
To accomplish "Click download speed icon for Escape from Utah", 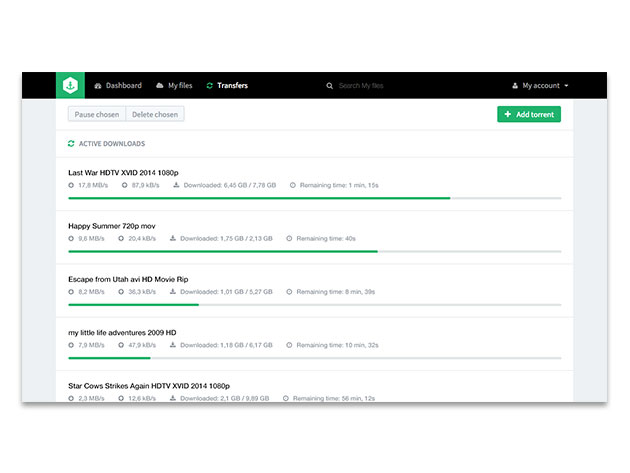I will [71, 292].
